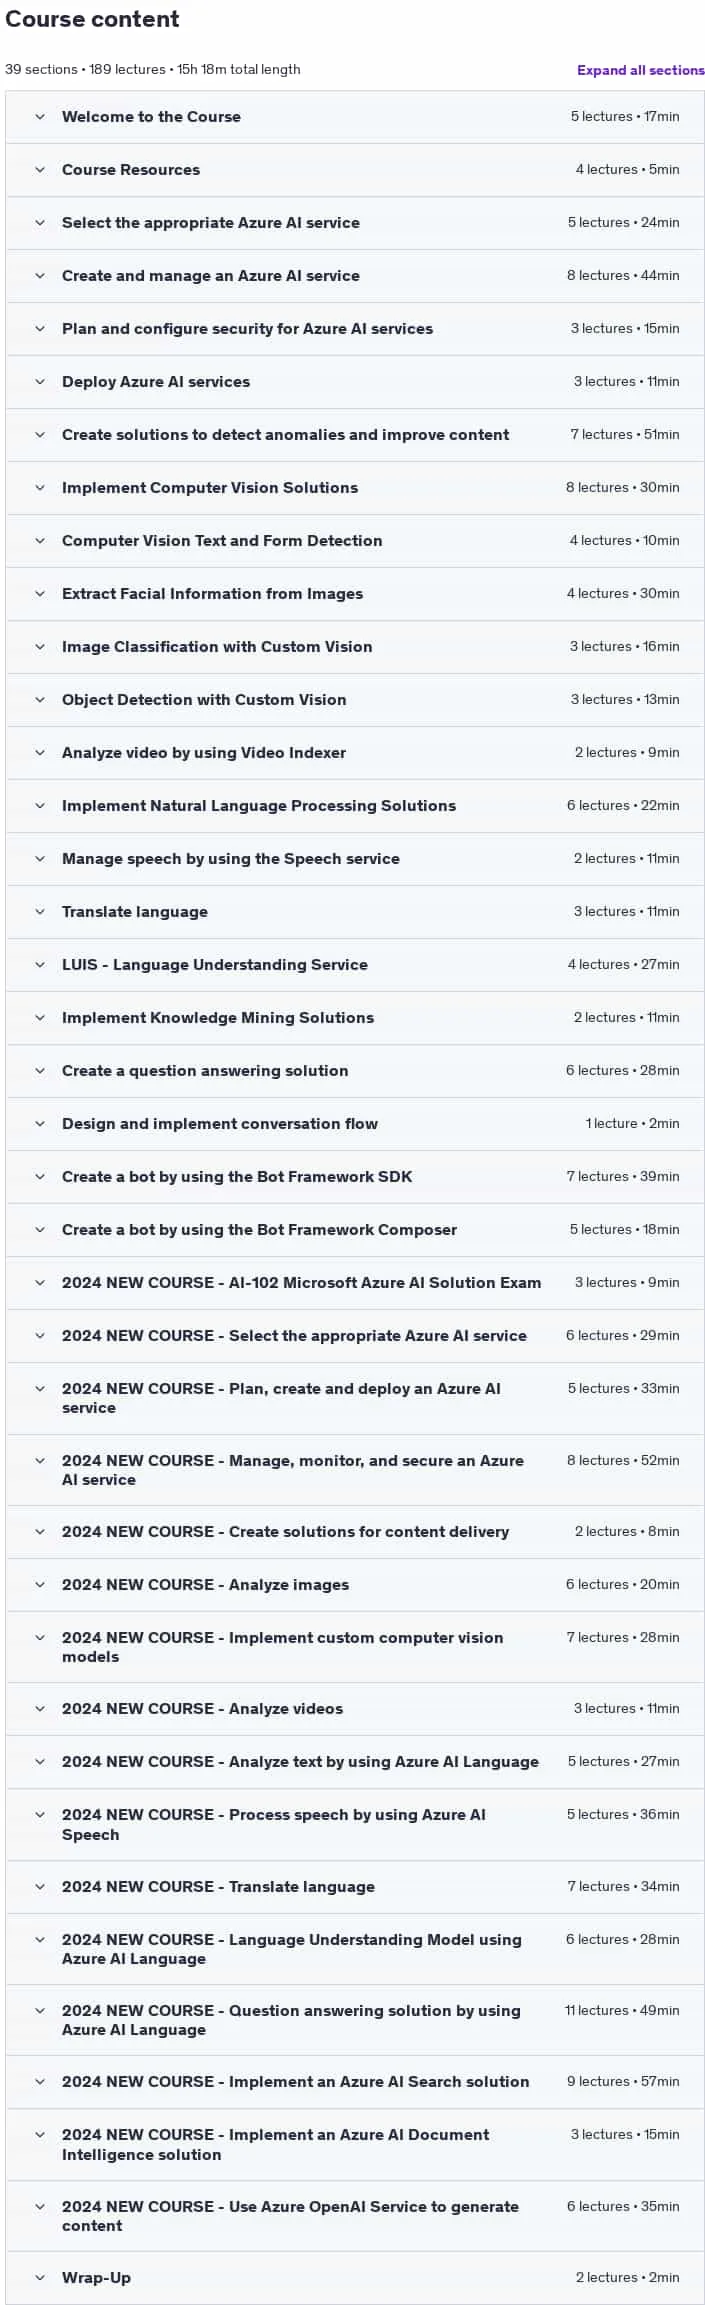Click chevron beside LUIS - Language Understanding Service
Image resolution: width=705 pixels, height=2305 pixels.
[x=40, y=965]
